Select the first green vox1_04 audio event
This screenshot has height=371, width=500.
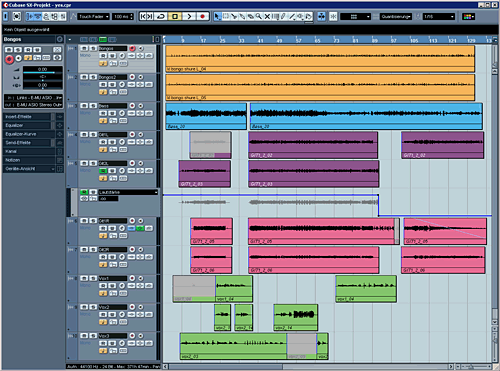(234, 289)
